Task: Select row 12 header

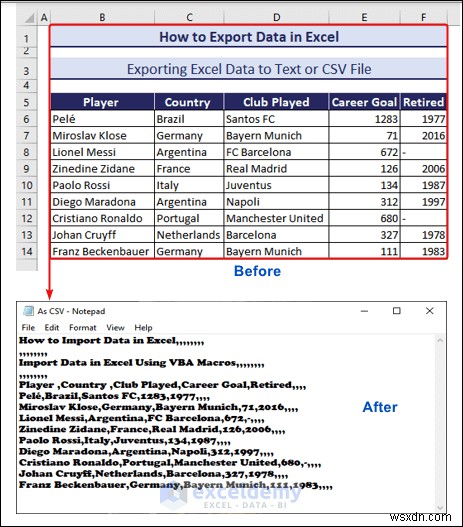Action: pyautogui.click(x=27, y=218)
